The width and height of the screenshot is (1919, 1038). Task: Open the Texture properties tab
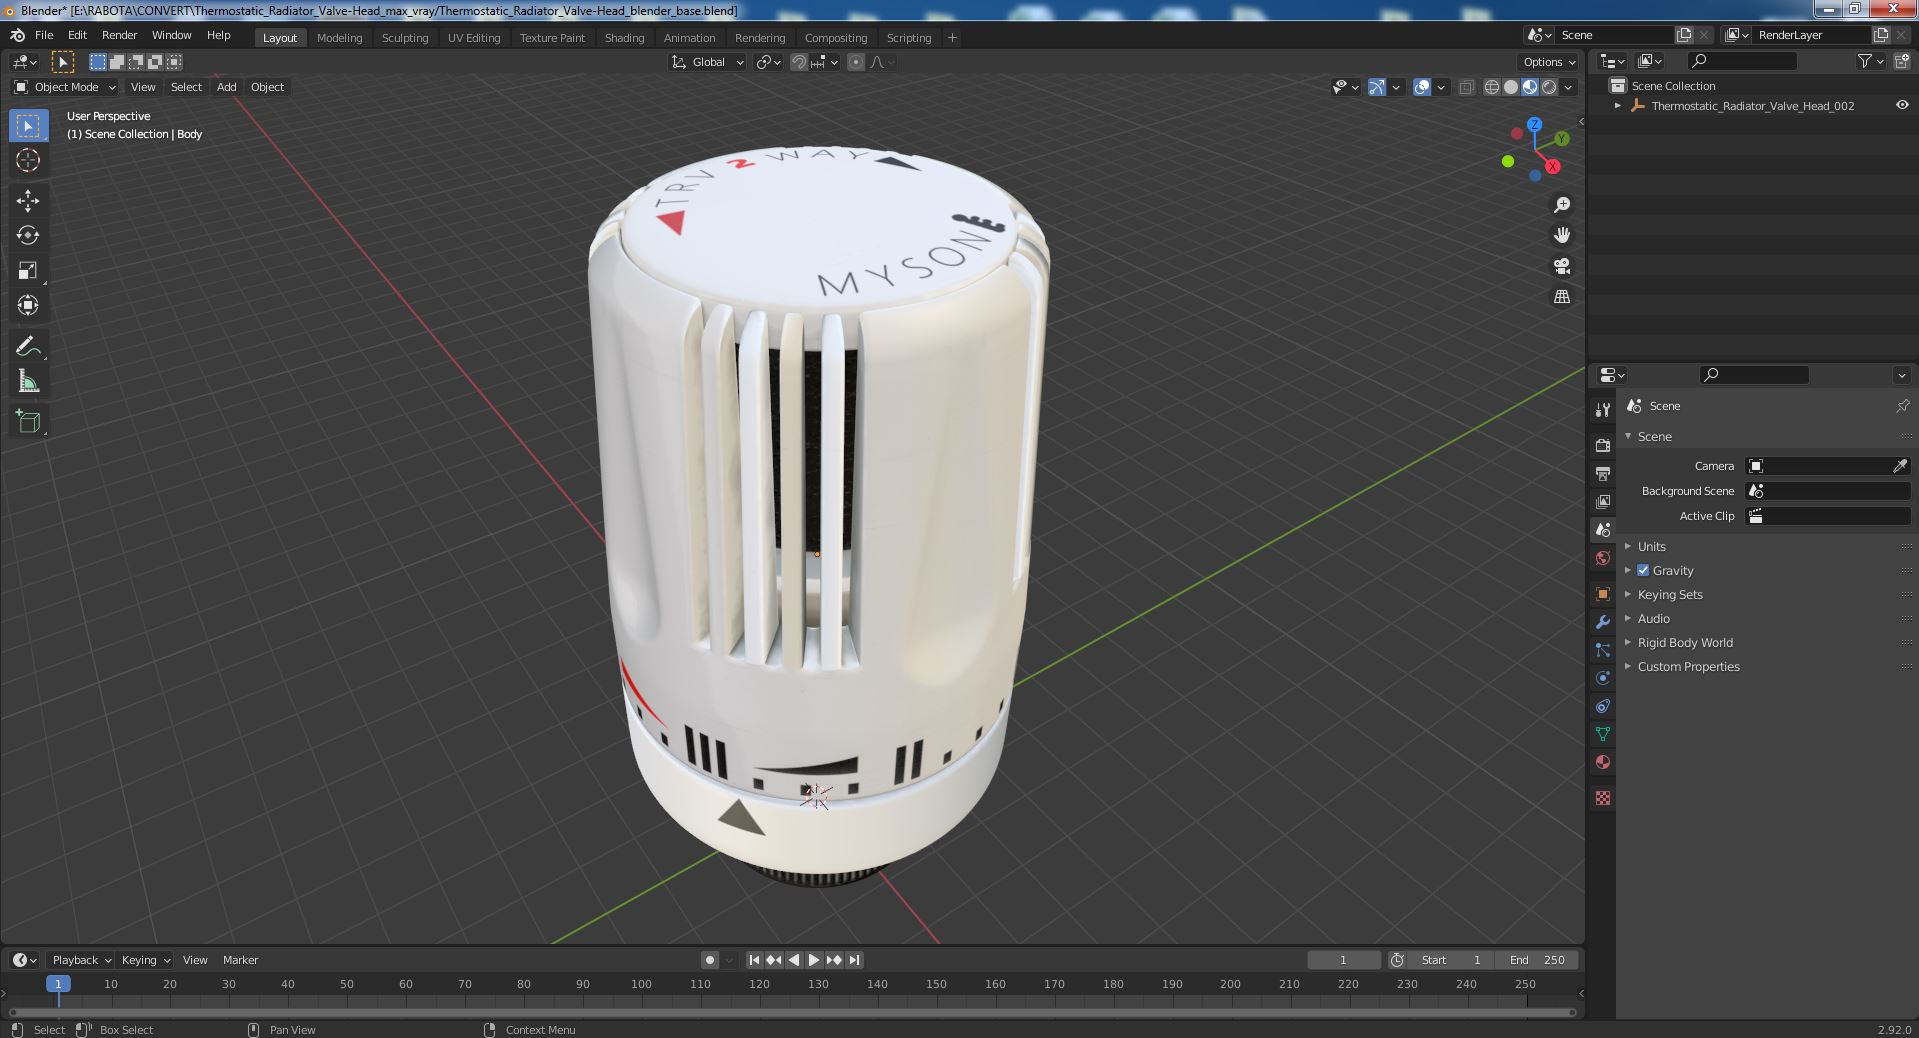pyautogui.click(x=1603, y=798)
